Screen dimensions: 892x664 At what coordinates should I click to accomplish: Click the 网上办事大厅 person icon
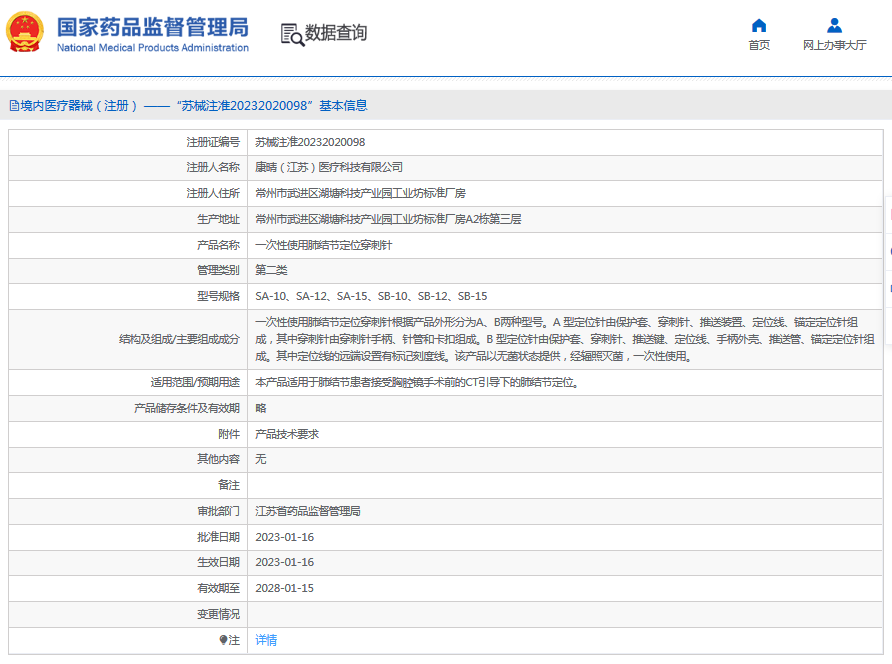point(833,24)
